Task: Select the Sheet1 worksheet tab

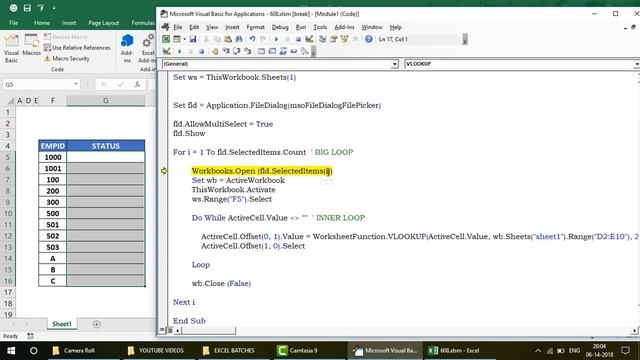Action: click(62, 324)
